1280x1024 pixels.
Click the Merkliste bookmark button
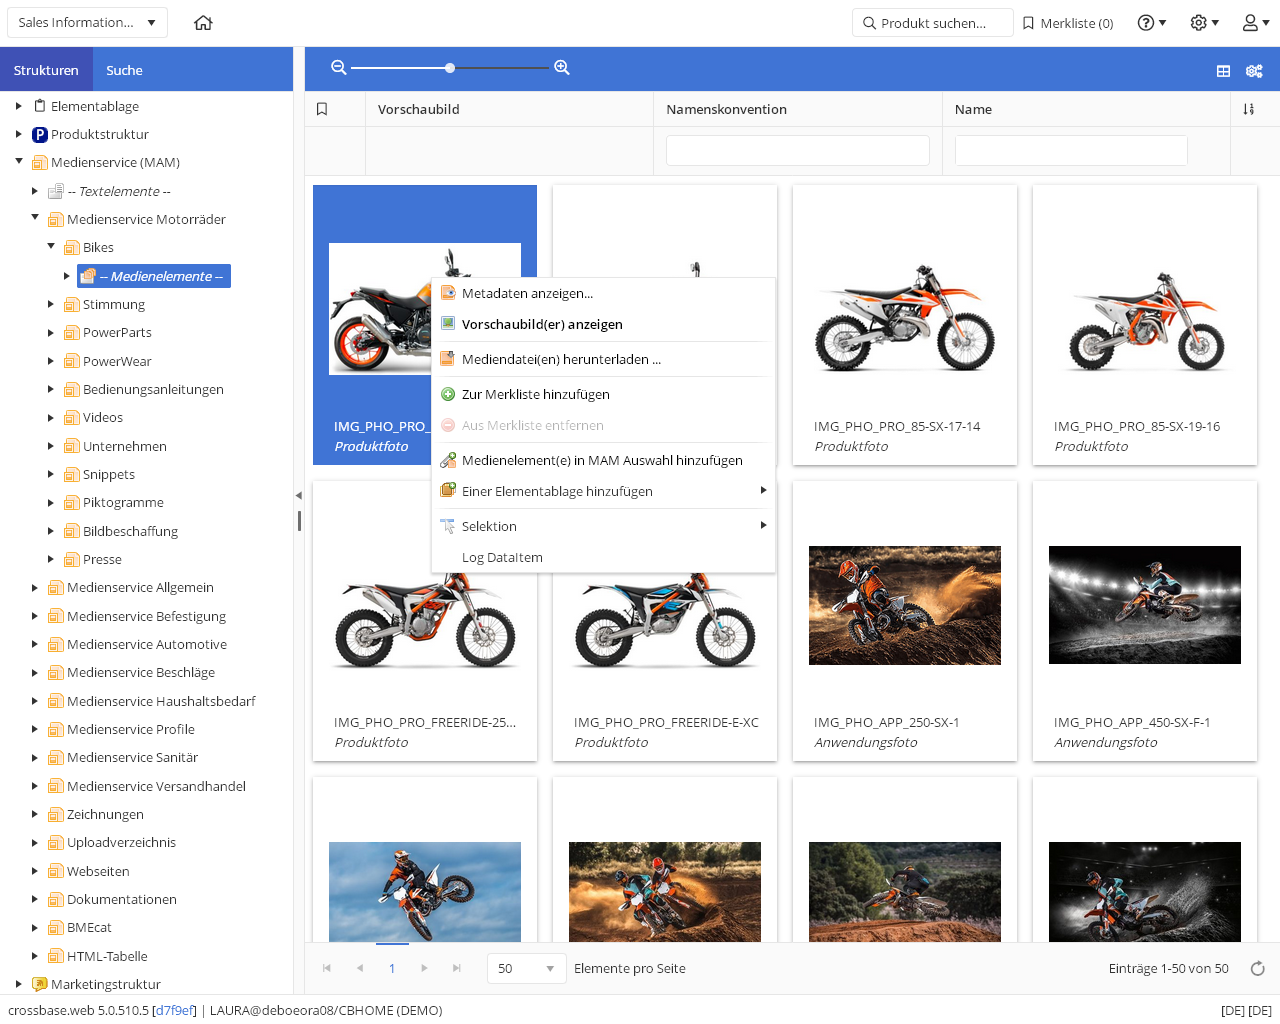[1068, 23]
